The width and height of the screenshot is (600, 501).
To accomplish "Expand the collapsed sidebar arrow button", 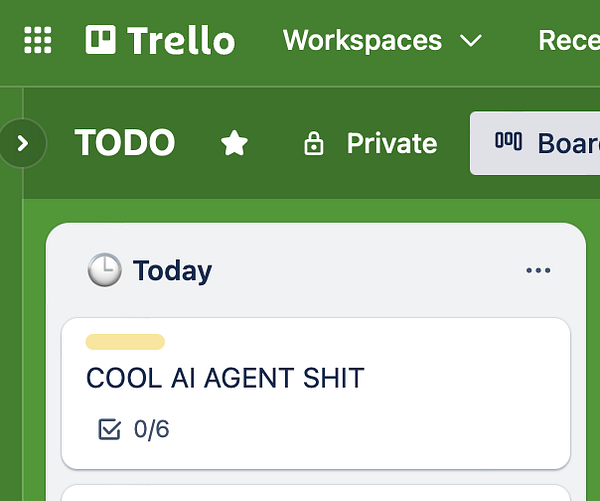I will pyautogui.click(x=24, y=143).
